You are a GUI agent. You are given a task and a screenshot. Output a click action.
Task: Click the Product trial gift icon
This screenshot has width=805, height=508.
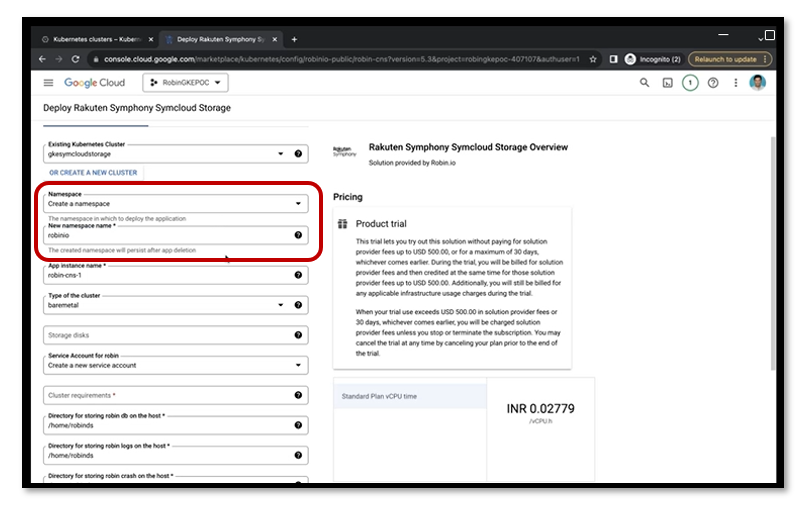pyautogui.click(x=342, y=223)
